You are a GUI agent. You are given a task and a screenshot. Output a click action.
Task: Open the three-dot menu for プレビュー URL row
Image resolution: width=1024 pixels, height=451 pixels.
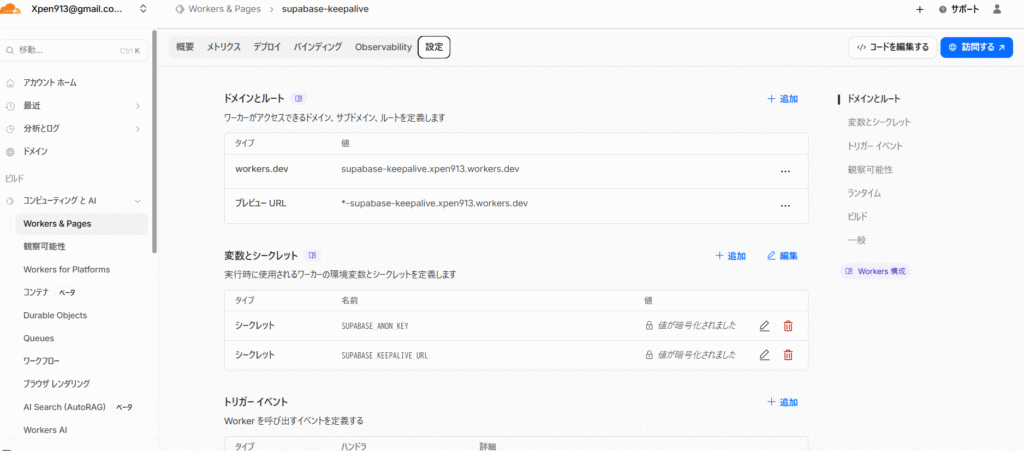point(785,205)
